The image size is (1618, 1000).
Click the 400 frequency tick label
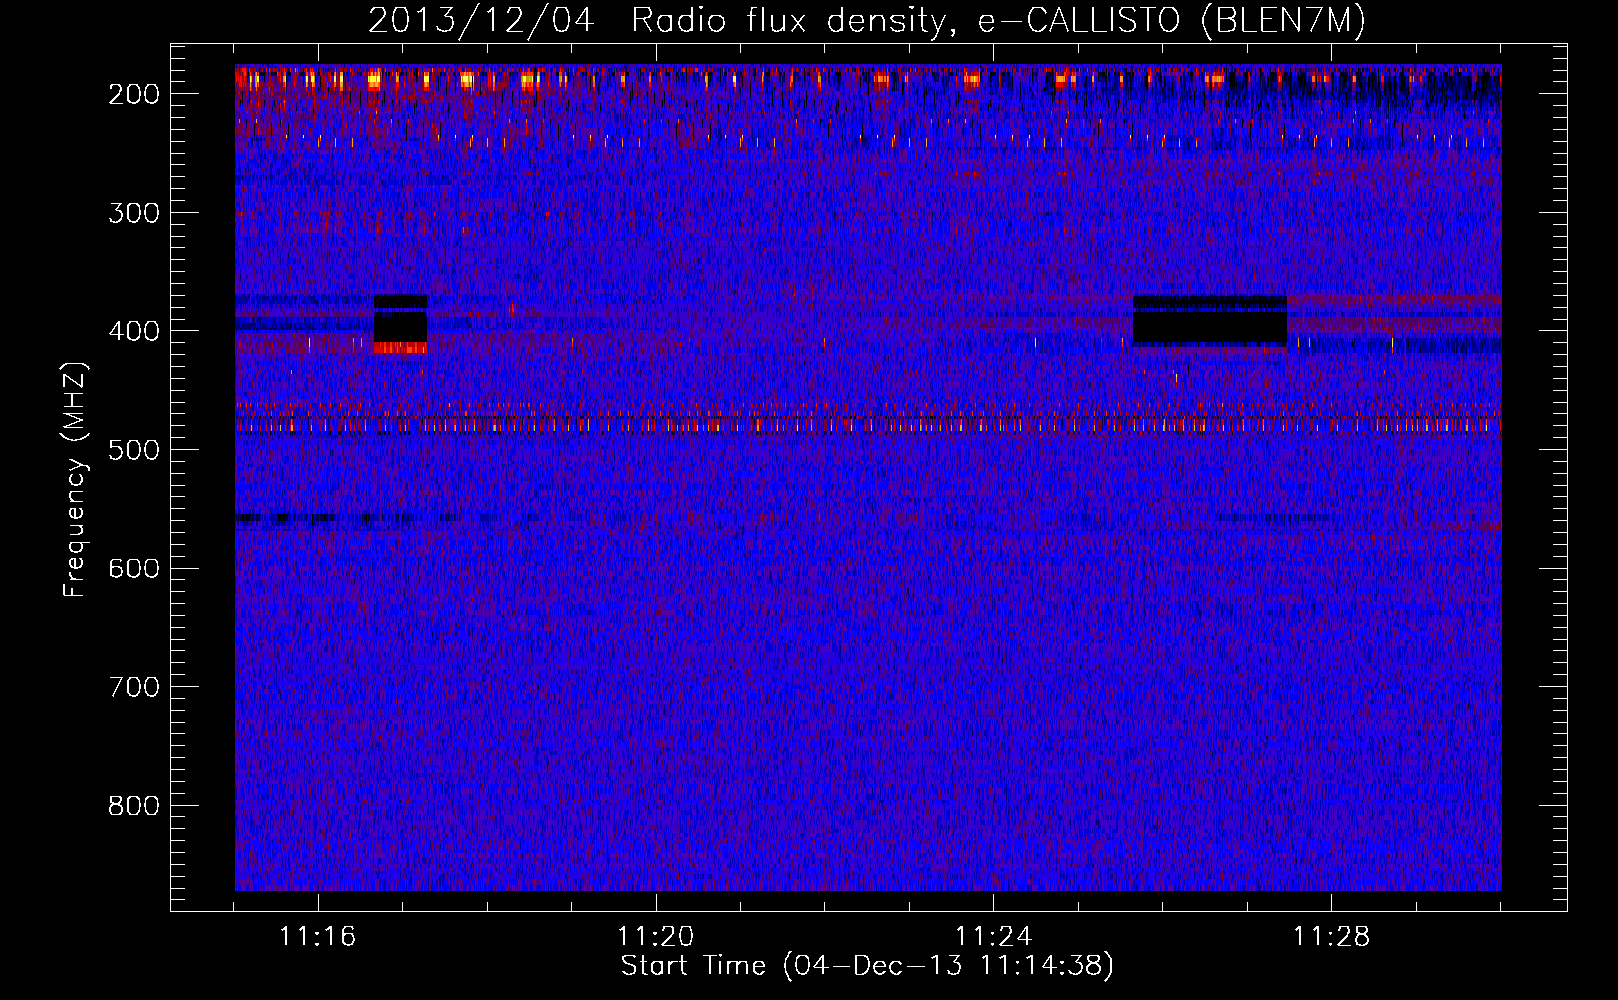point(133,331)
